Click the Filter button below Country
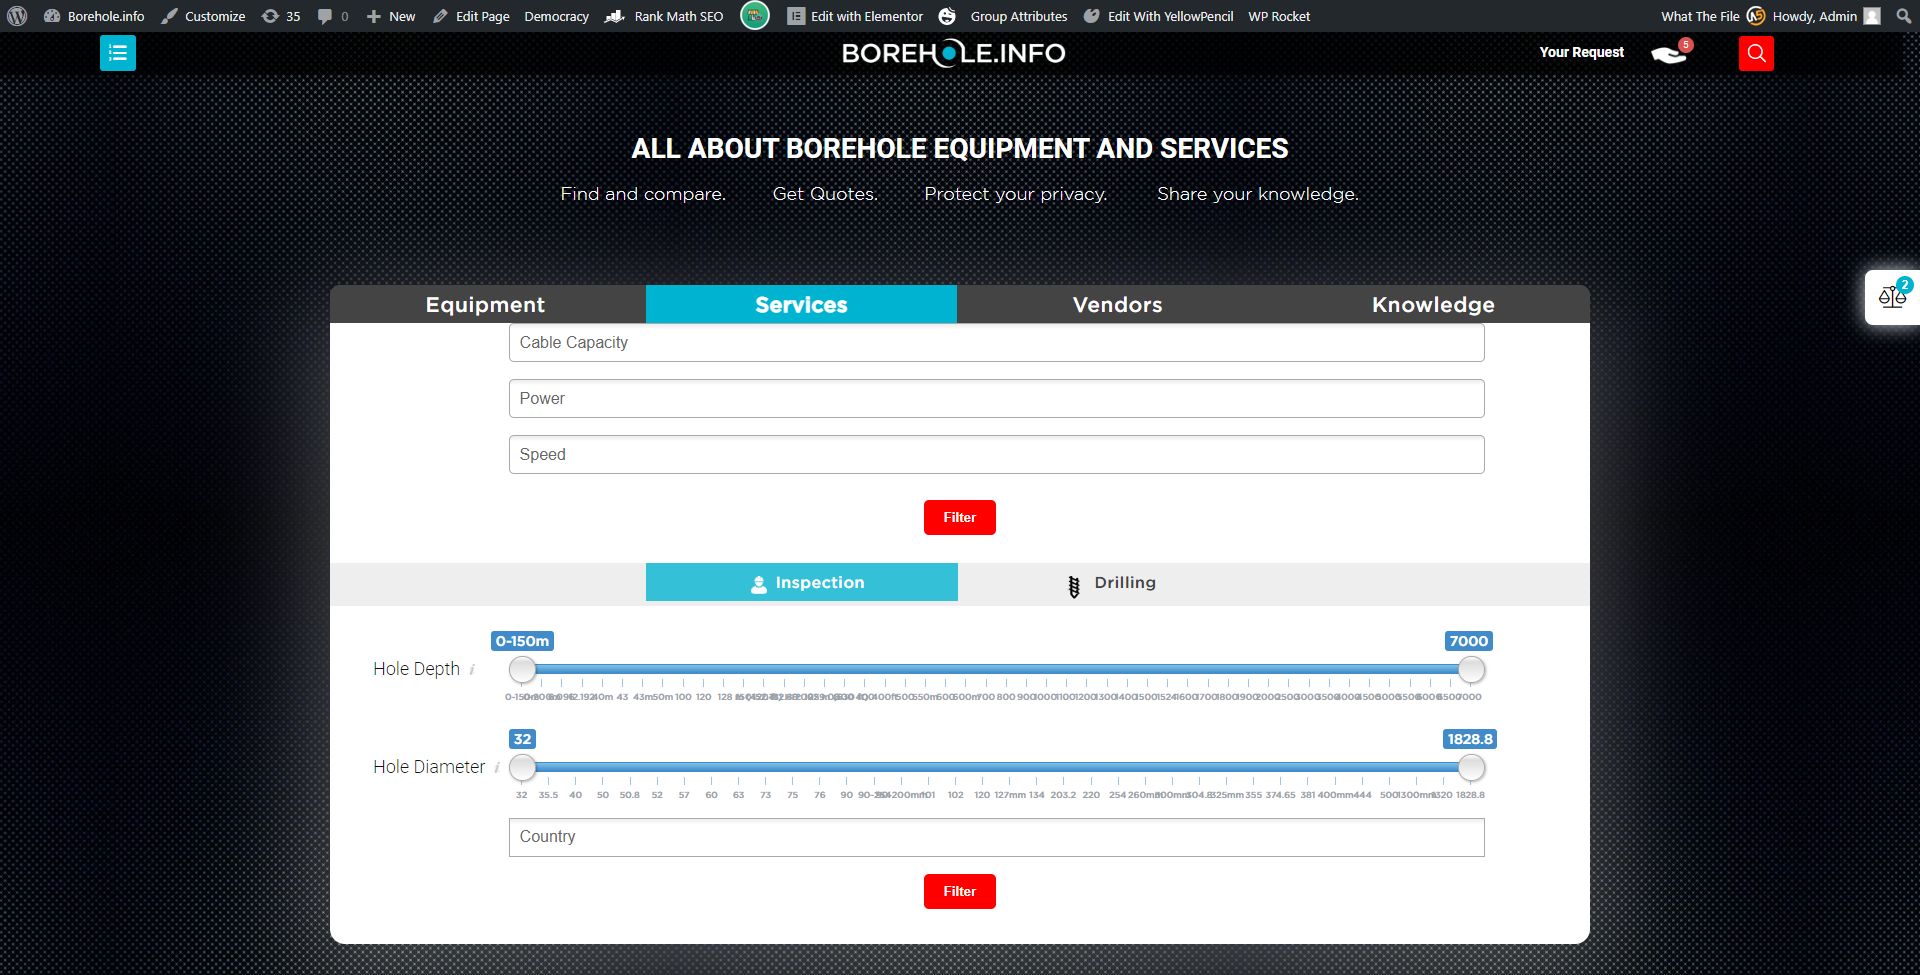Viewport: 1920px width, 975px height. coord(959,891)
